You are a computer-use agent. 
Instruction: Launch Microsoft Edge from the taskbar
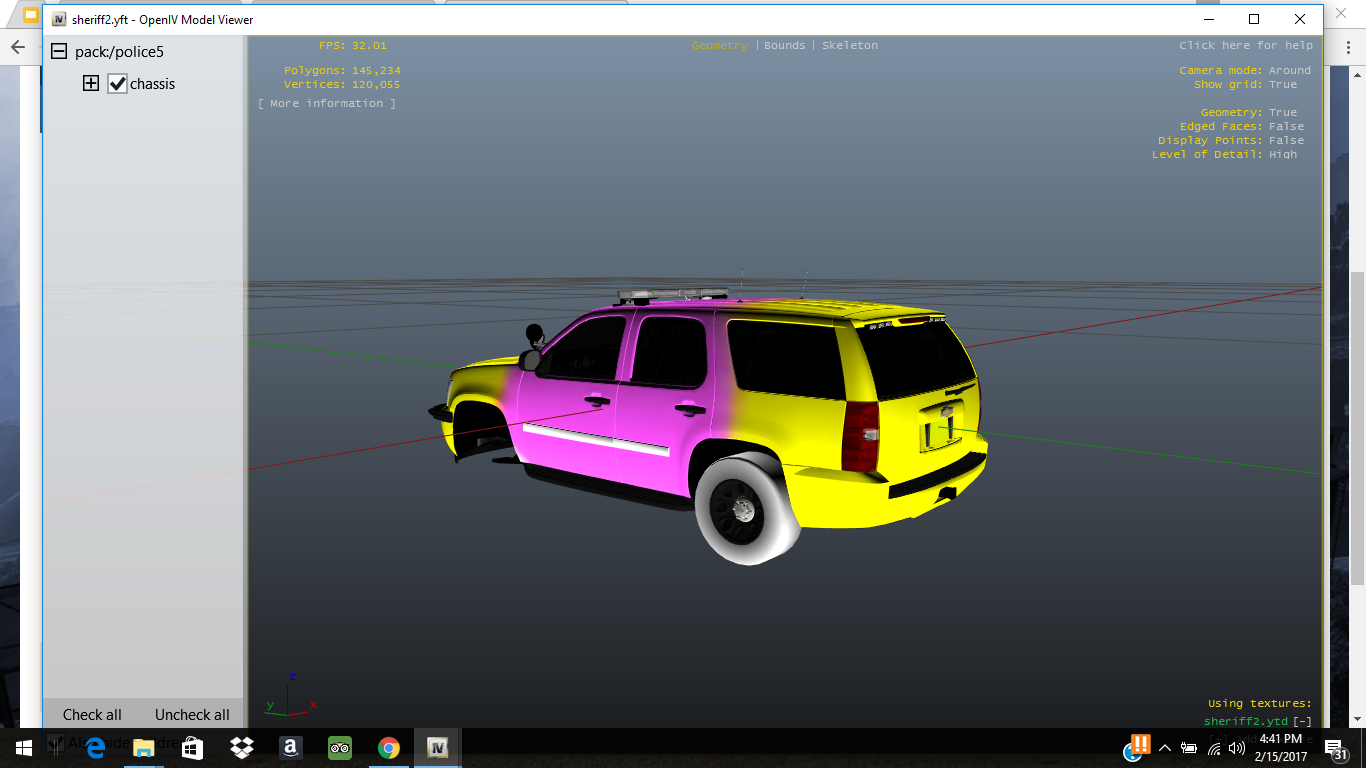tap(96, 748)
